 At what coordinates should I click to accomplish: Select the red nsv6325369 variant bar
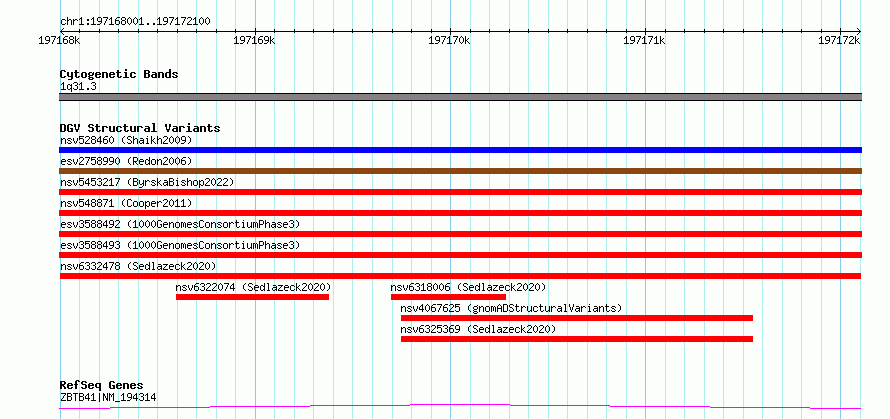pos(577,339)
